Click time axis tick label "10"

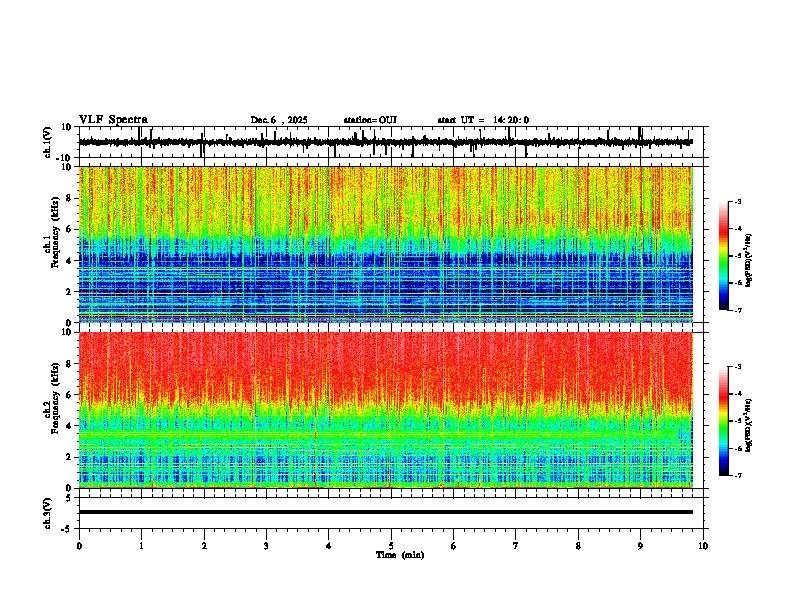(x=703, y=546)
